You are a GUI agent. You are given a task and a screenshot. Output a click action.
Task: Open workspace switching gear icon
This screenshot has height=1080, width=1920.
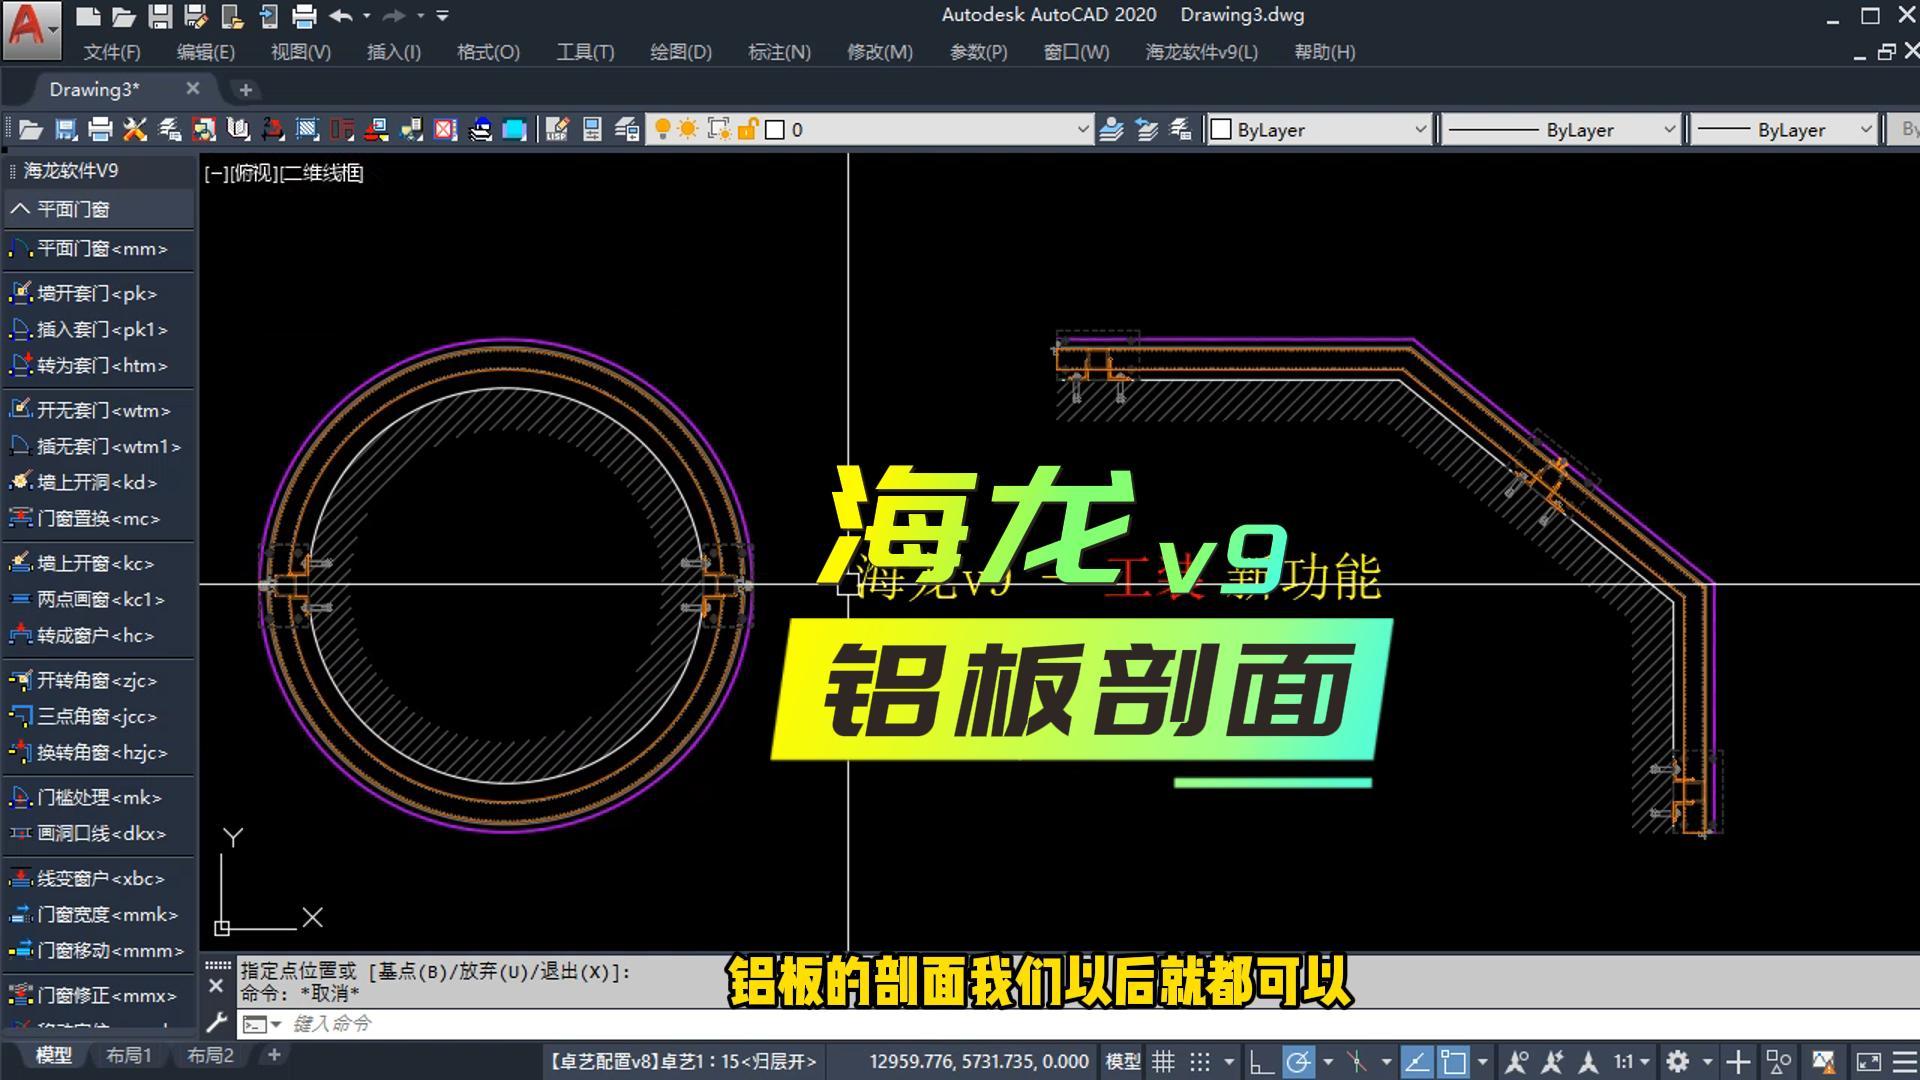click(1678, 1062)
